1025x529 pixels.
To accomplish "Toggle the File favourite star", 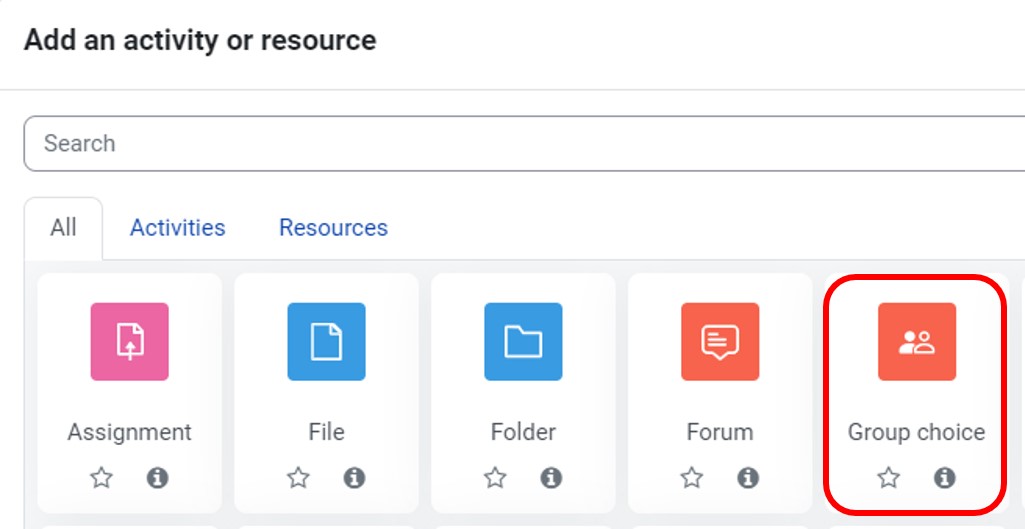I will pyautogui.click(x=298, y=478).
